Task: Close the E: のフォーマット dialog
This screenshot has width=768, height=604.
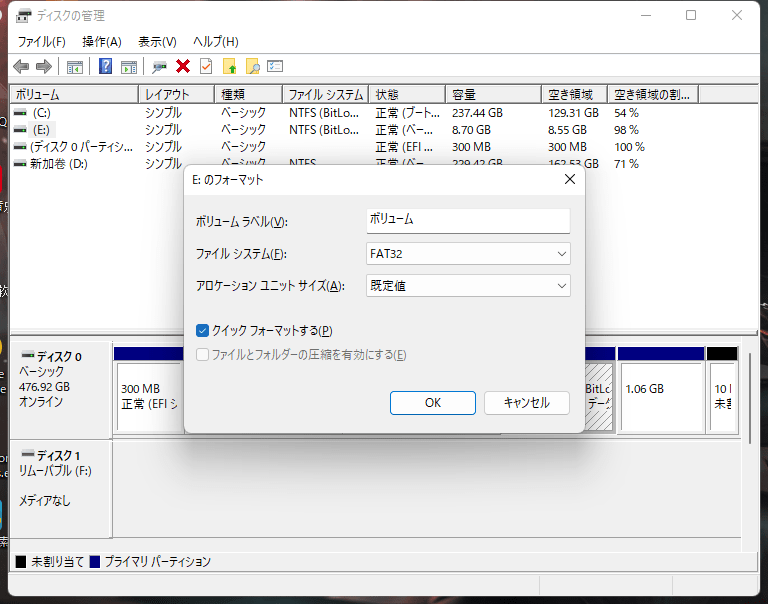Action: click(x=570, y=179)
